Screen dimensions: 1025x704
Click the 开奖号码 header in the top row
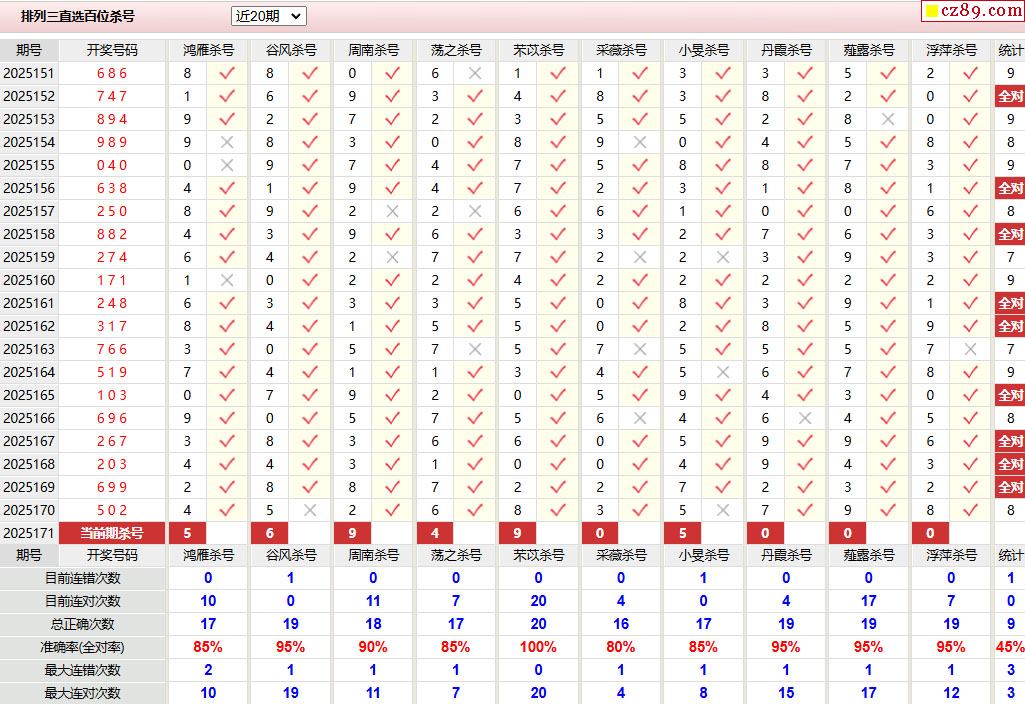(x=112, y=50)
